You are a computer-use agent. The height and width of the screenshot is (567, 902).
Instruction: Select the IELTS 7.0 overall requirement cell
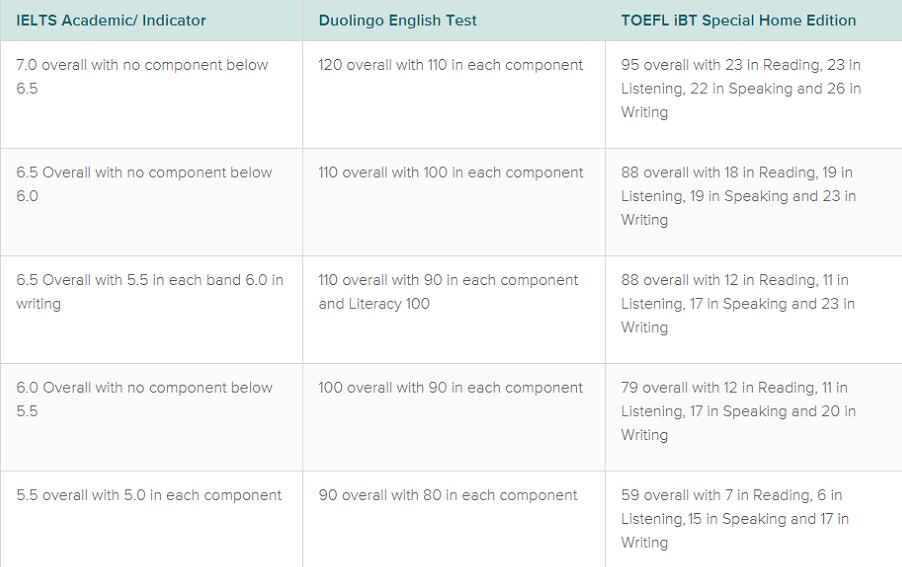(x=142, y=77)
